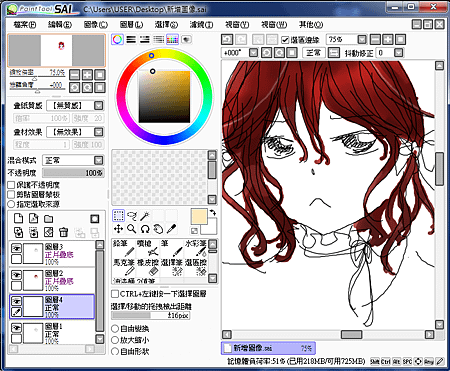
Task: Select the rotate canvas tool
Action: [x=145, y=229]
